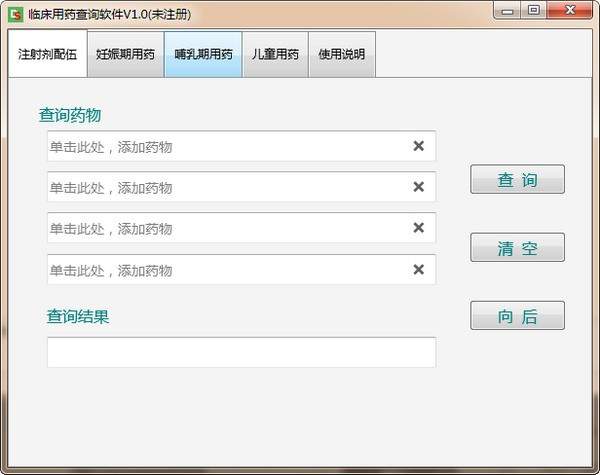Viewport: 600px width, 475px height.
Task: Clear the first drug field with X icon
Action: (418, 146)
